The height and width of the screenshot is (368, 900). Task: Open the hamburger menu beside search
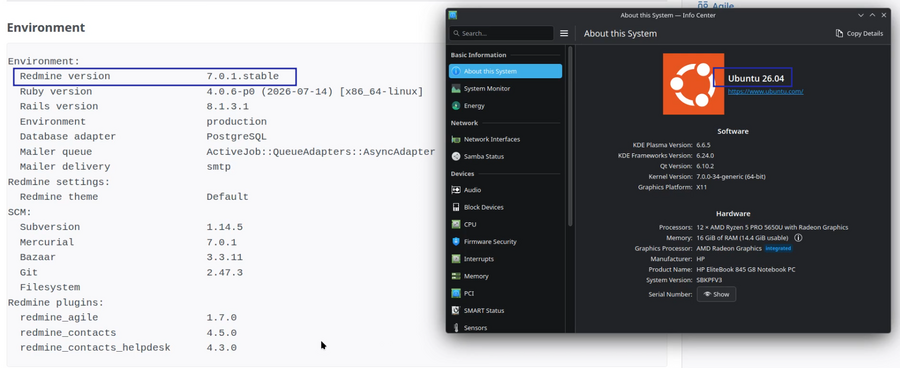pyautogui.click(x=564, y=33)
